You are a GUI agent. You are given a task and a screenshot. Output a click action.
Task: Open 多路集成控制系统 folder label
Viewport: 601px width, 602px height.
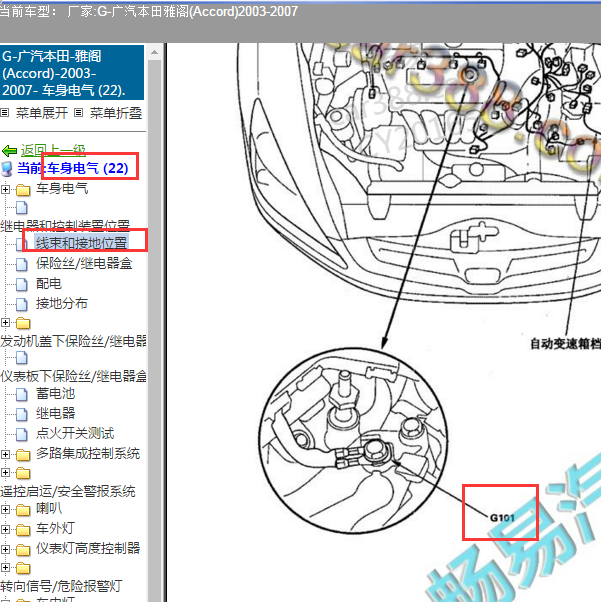point(88,453)
